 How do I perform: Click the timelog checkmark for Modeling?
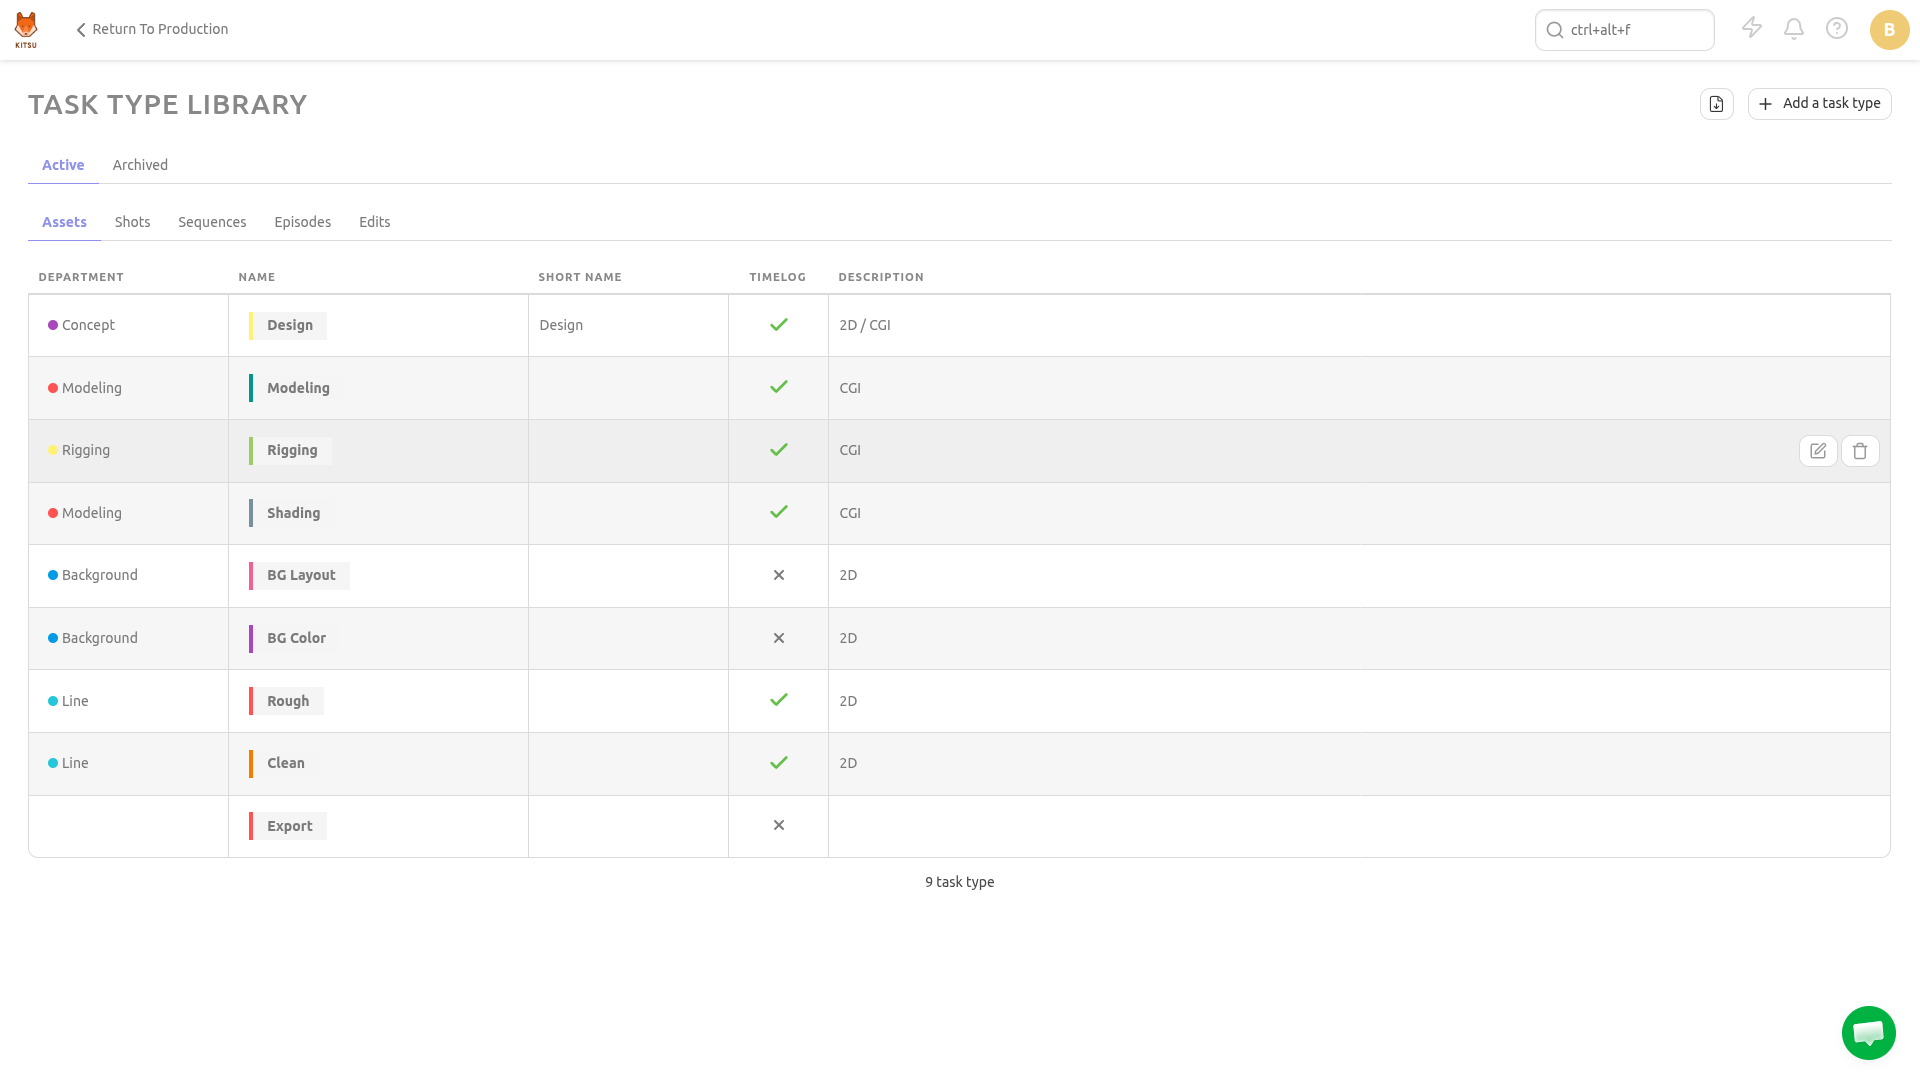point(779,387)
